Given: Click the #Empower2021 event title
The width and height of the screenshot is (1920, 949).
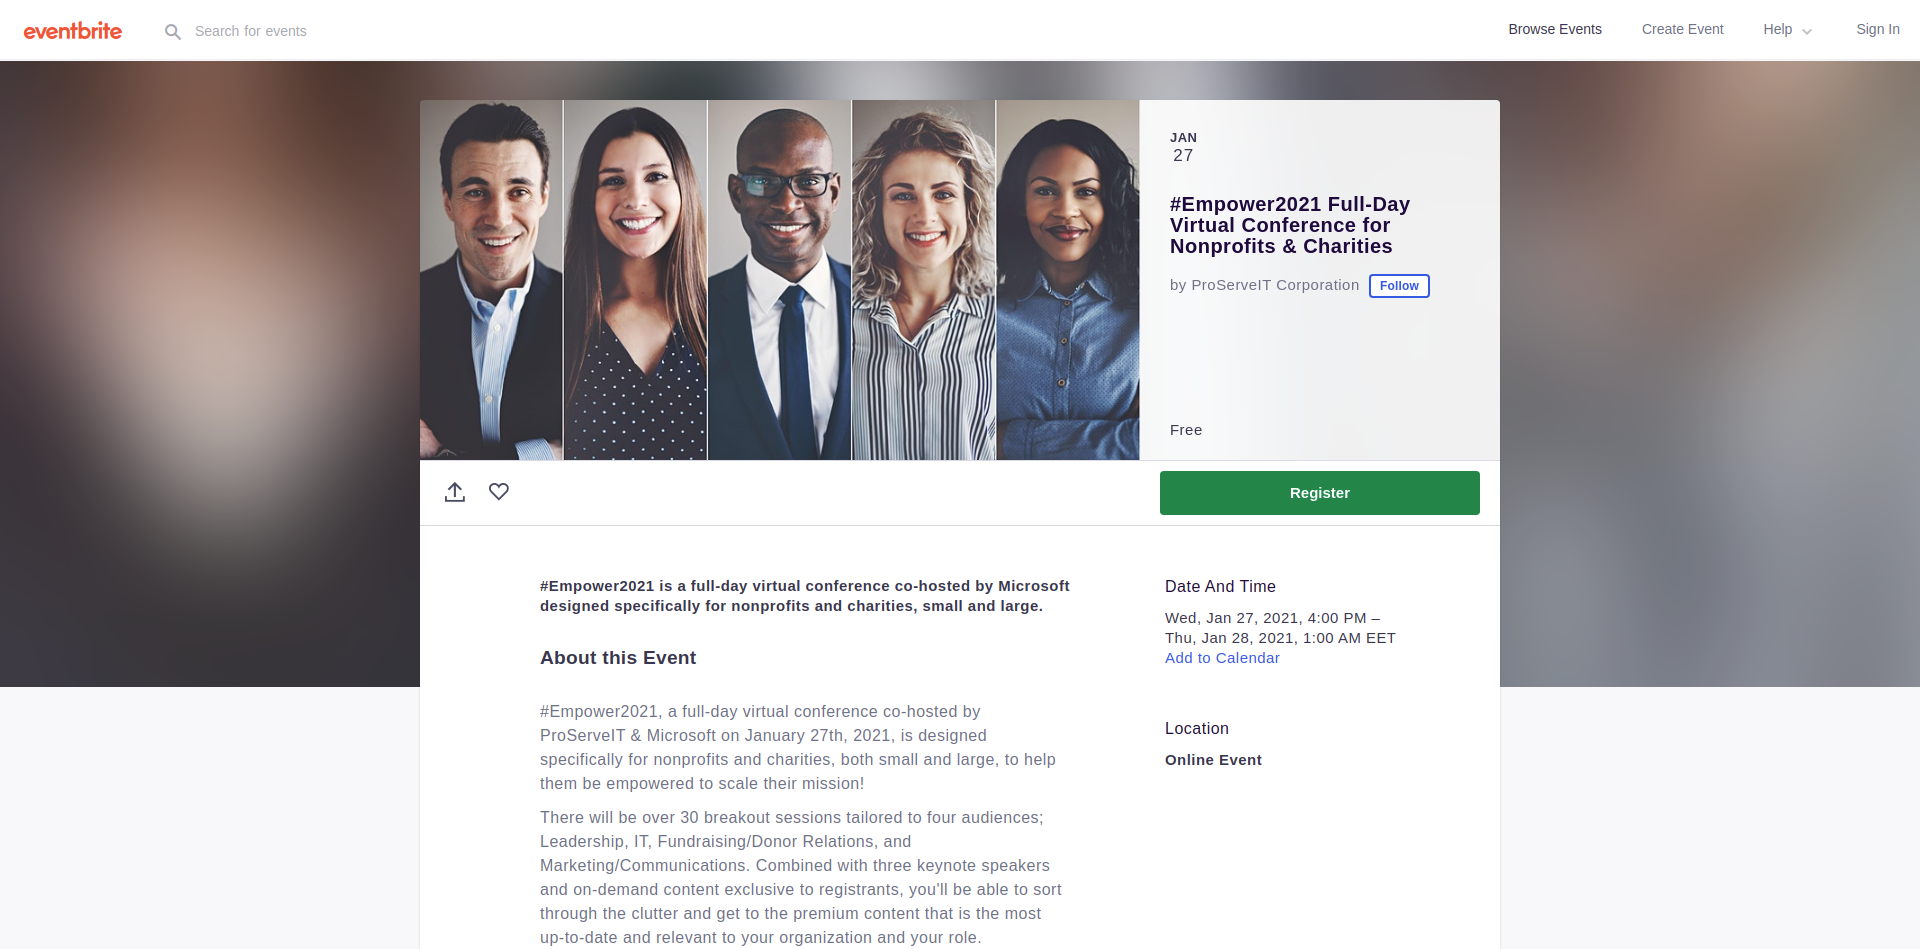Looking at the screenshot, I should tap(1290, 225).
